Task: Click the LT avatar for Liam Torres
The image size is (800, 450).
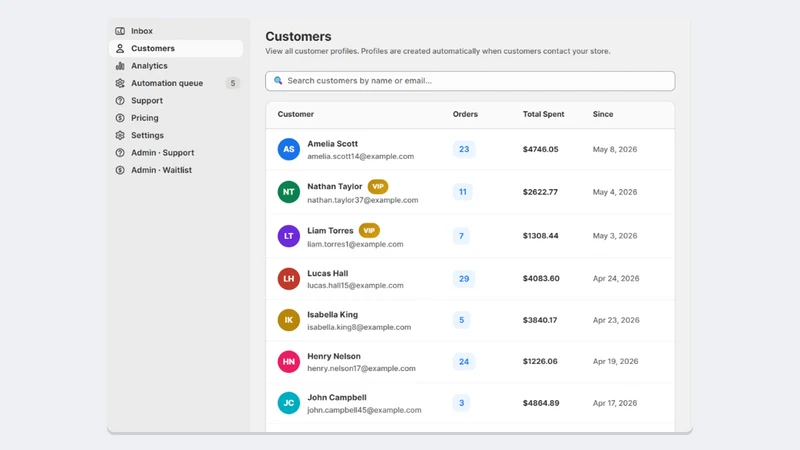Action: [x=289, y=236]
